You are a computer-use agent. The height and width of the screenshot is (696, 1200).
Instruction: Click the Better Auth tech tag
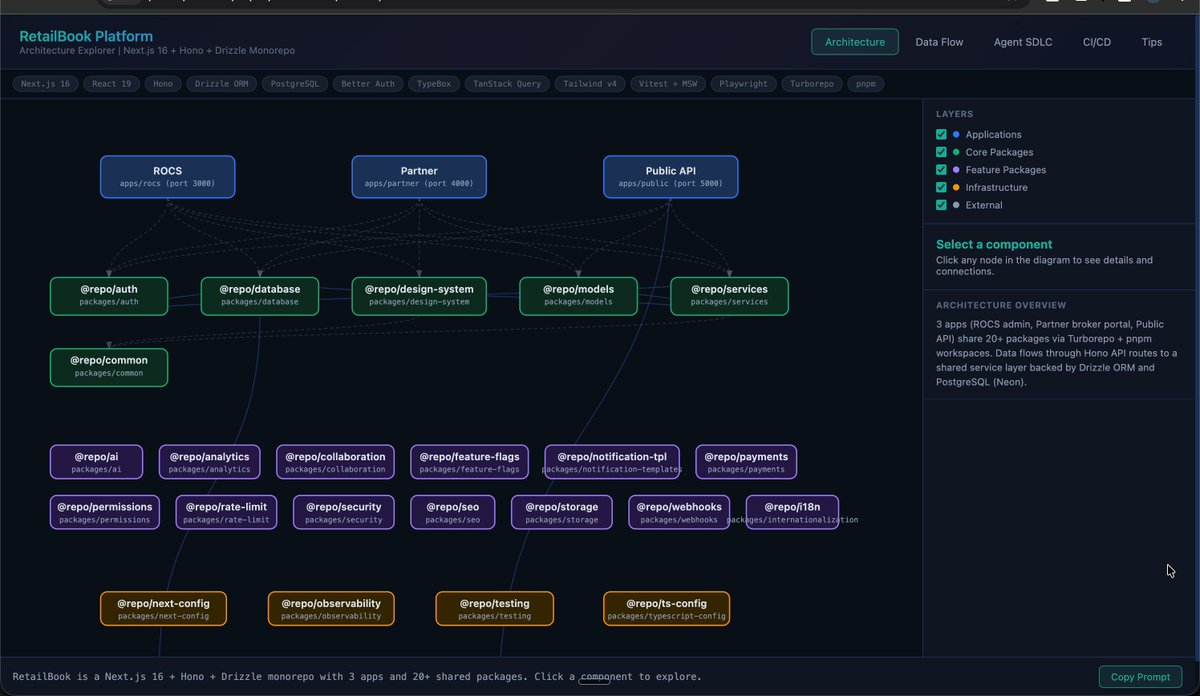point(367,84)
